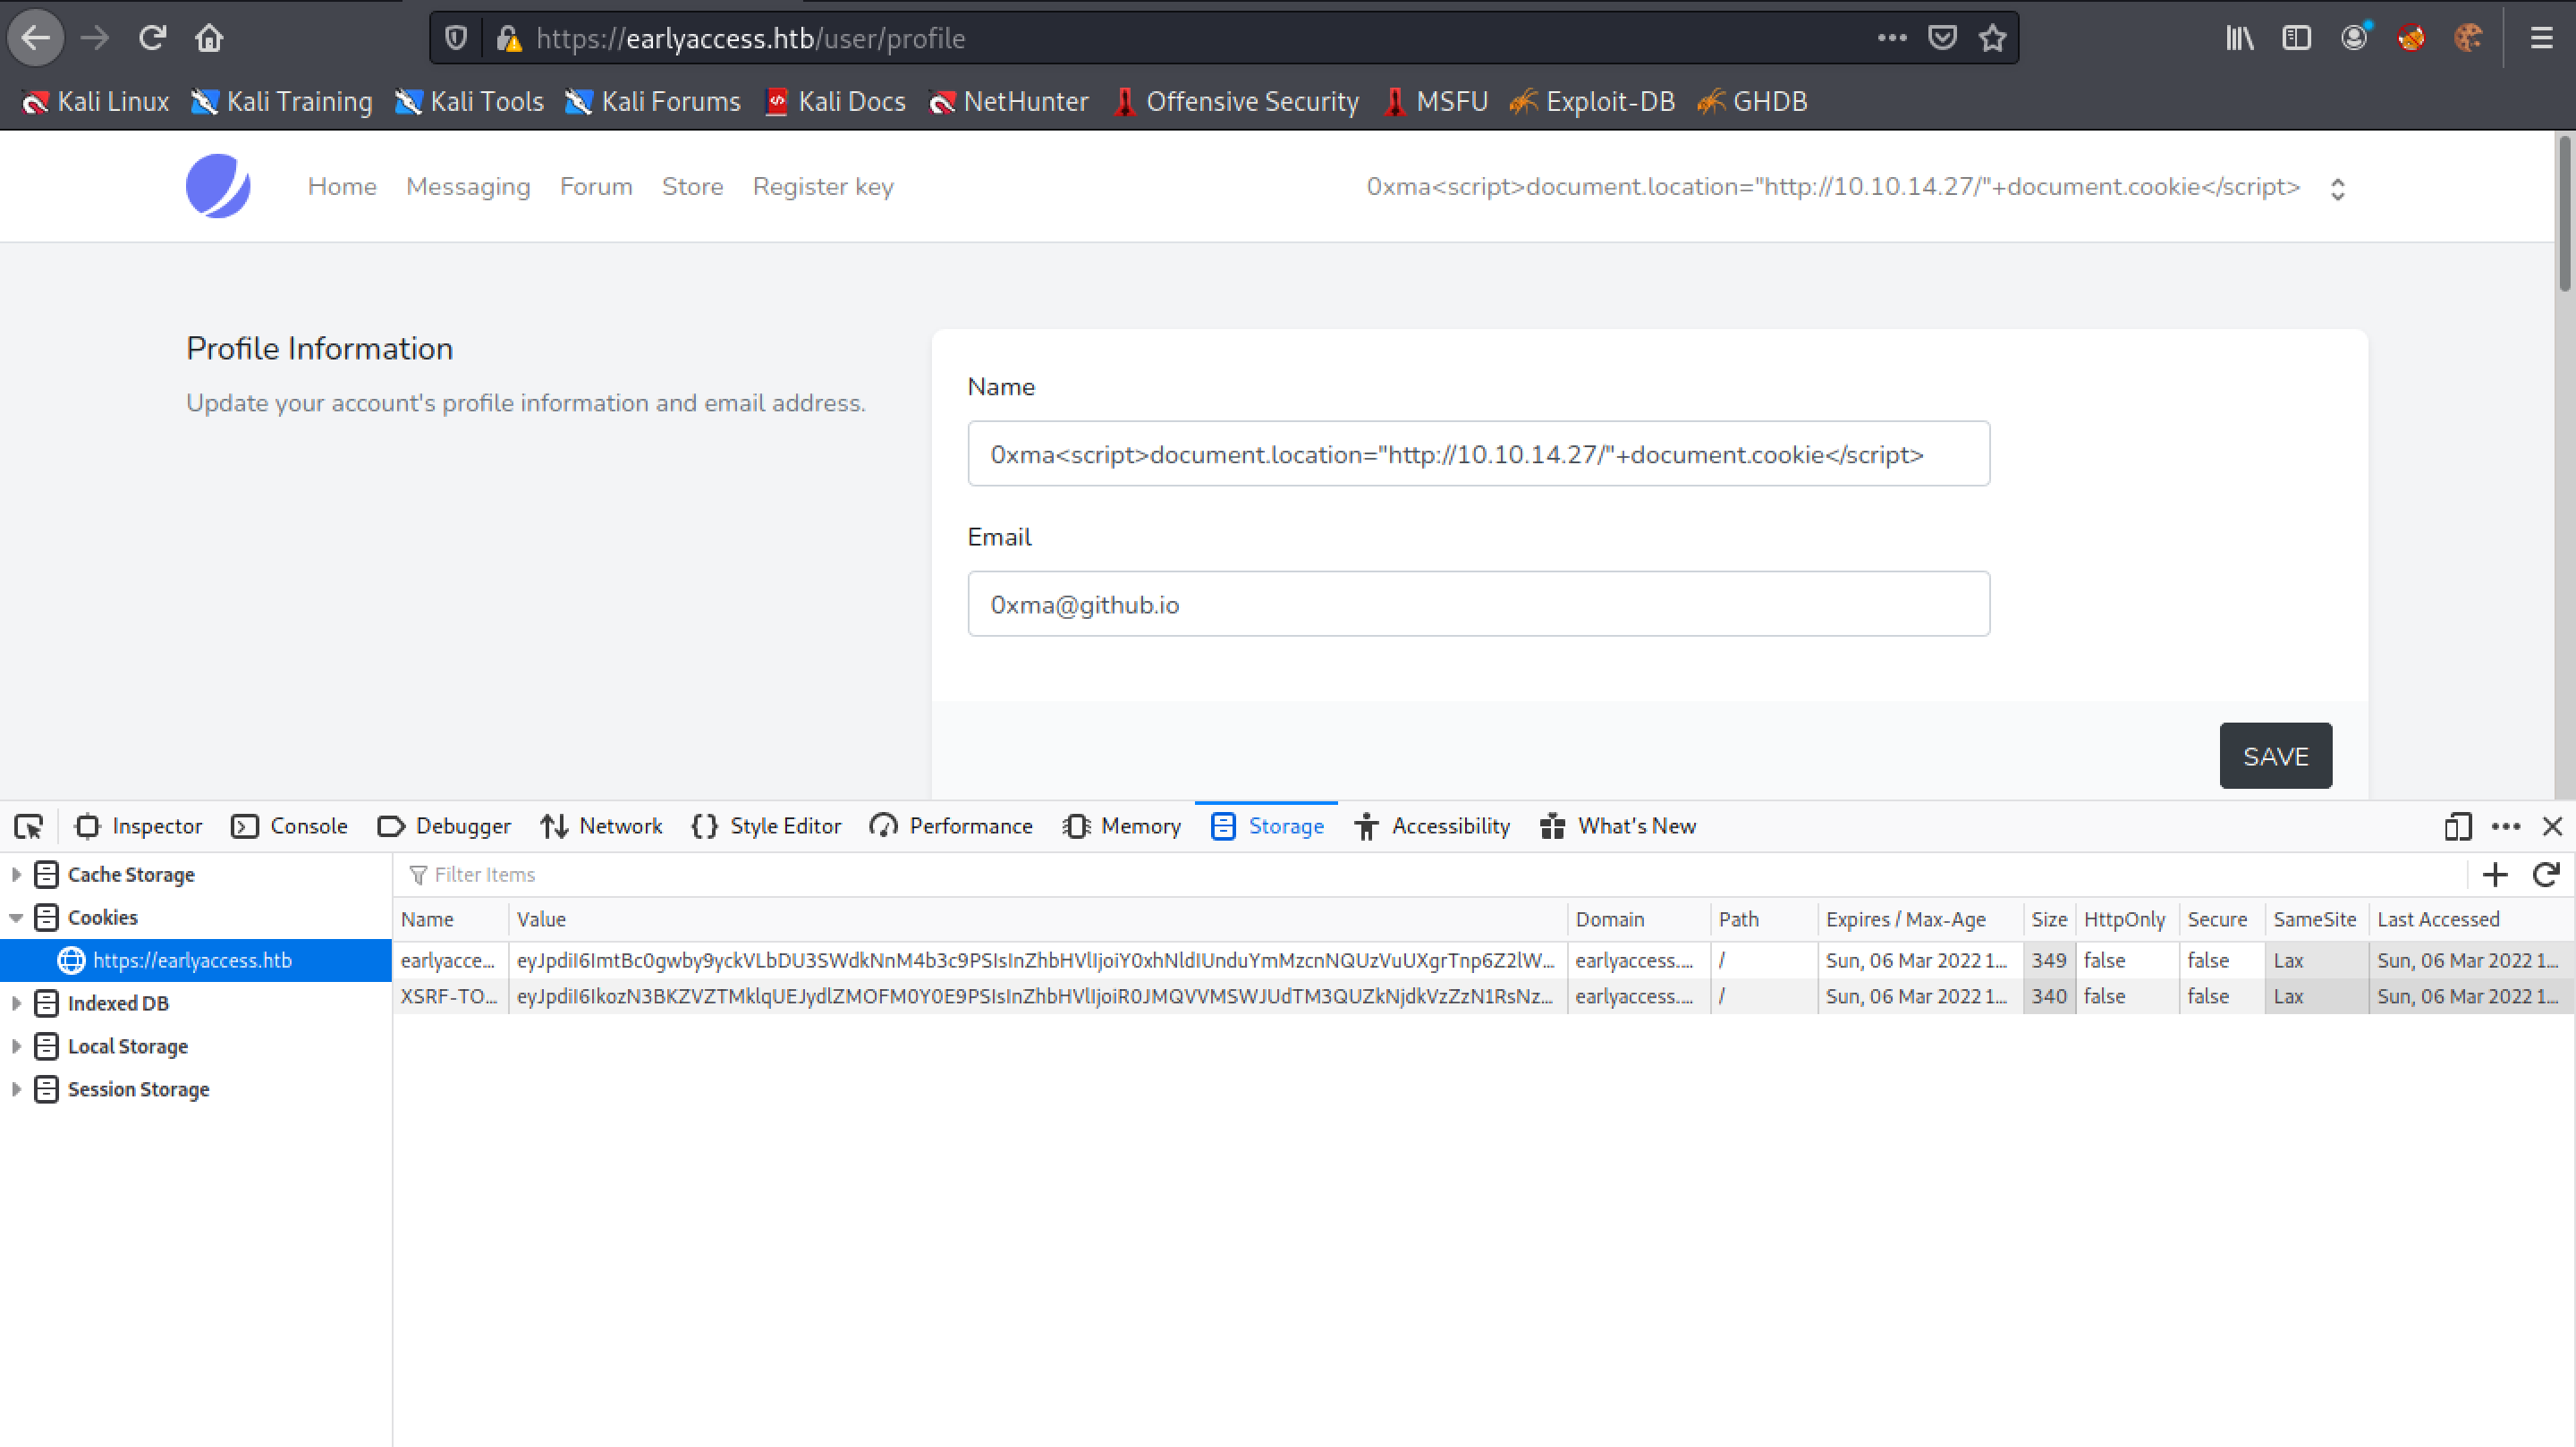
Task: Save page to Pocket icon
Action: pyautogui.click(x=1942, y=38)
